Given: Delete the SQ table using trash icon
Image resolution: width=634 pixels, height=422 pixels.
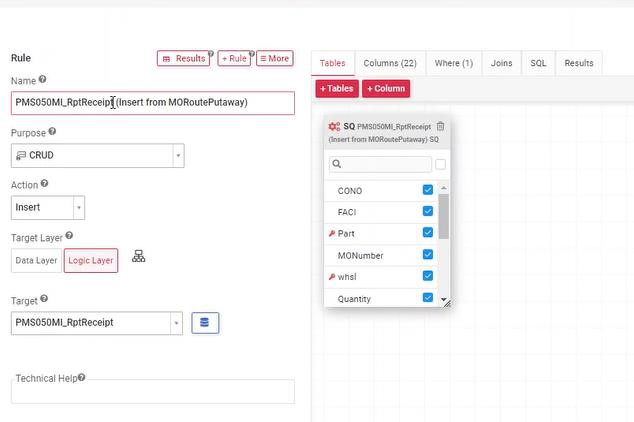Looking at the screenshot, I should click(x=441, y=127).
